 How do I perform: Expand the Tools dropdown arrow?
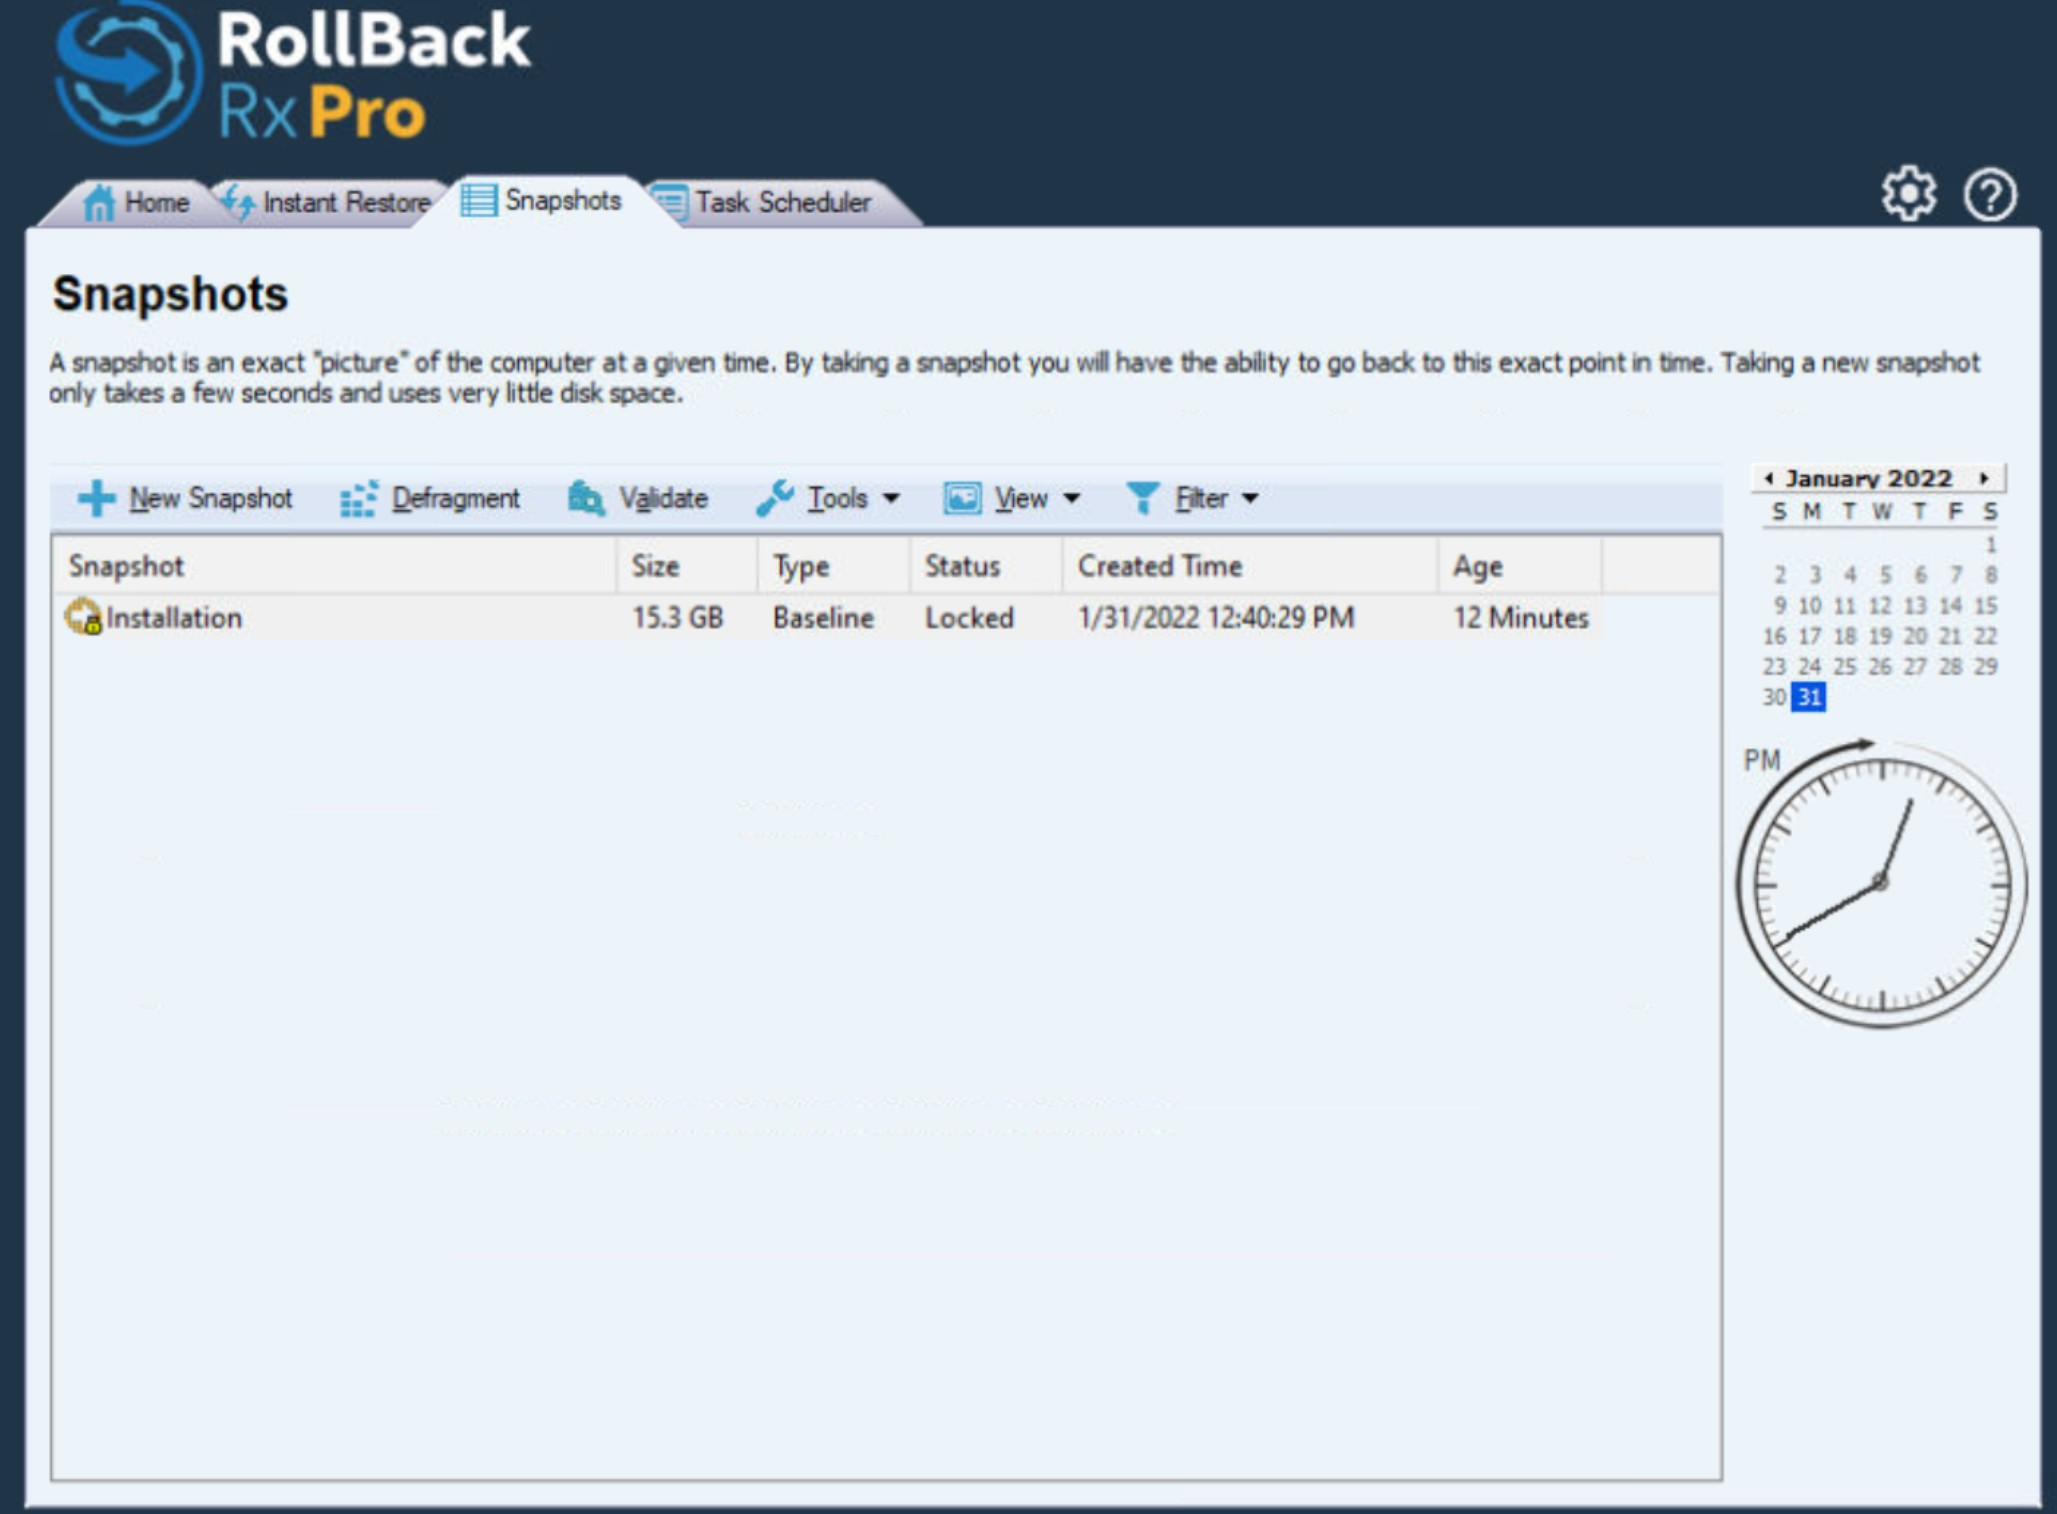pos(891,498)
